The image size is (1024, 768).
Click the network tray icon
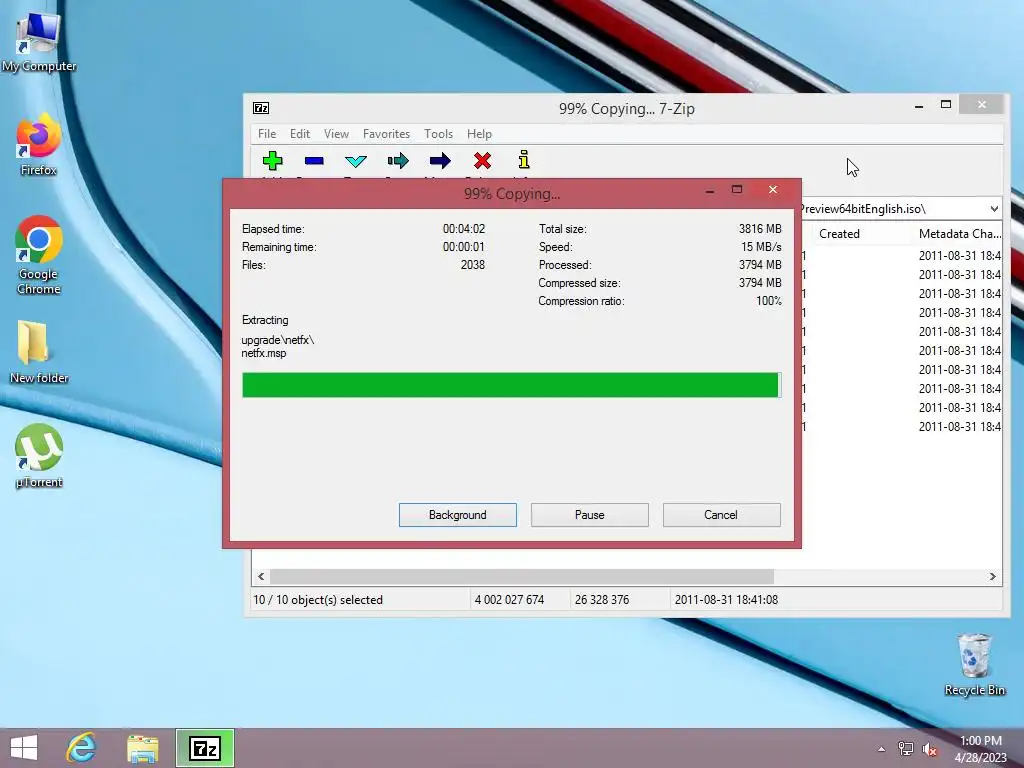tap(906, 749)
